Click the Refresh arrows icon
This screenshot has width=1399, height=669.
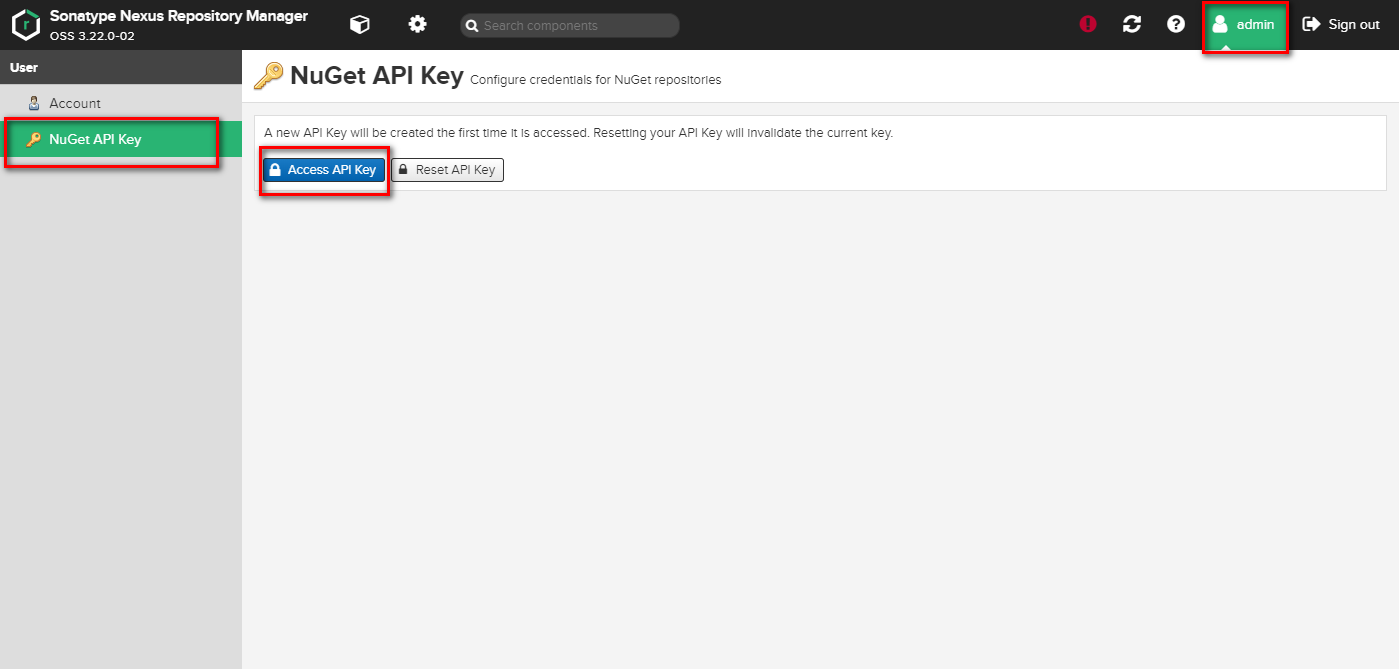pos(1132,24)
